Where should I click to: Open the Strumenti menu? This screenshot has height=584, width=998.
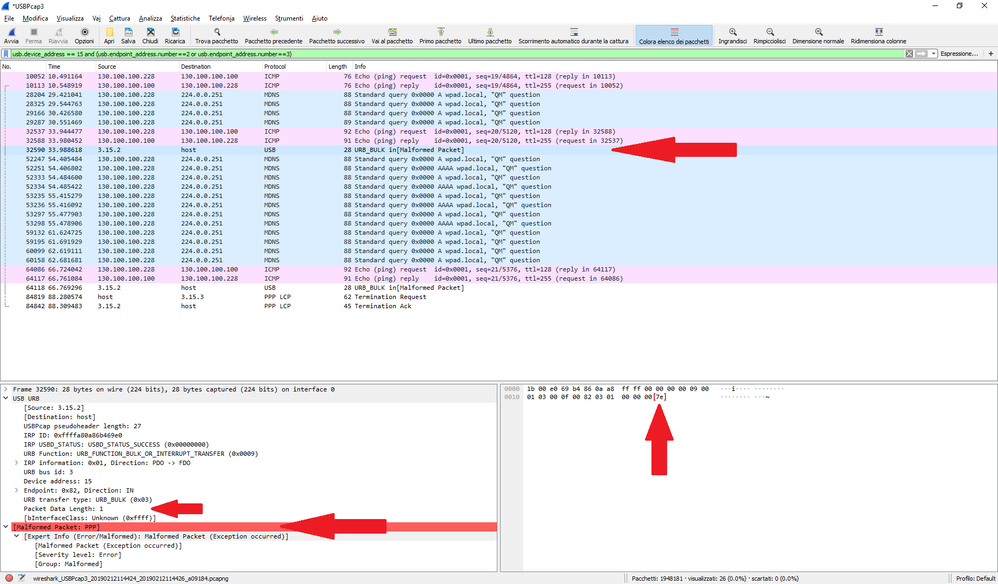click(289, 18)
